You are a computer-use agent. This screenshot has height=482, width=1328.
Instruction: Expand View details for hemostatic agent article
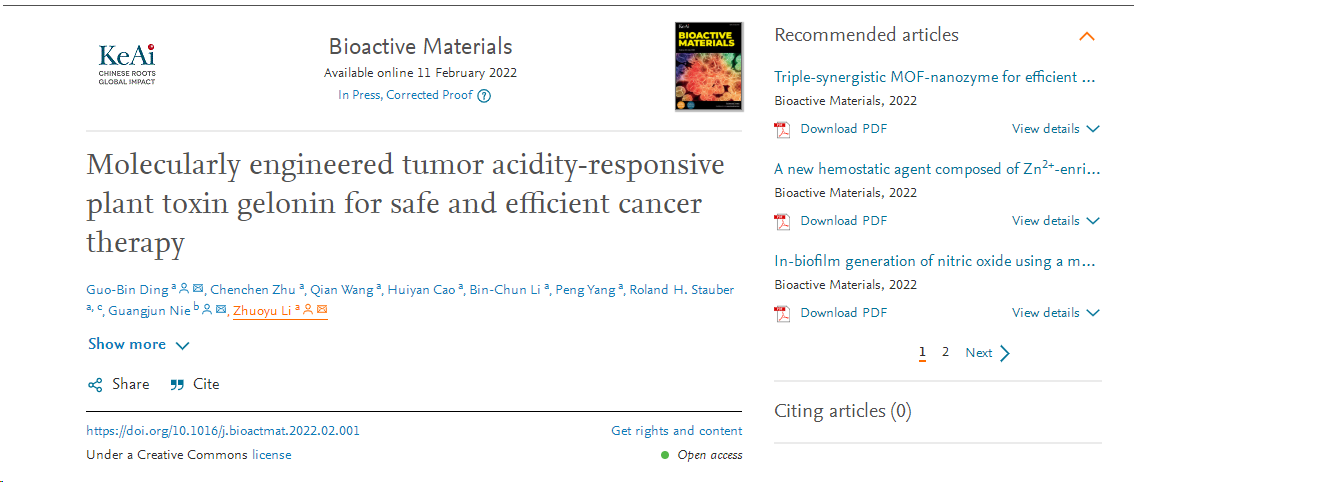click(1055, 221)
